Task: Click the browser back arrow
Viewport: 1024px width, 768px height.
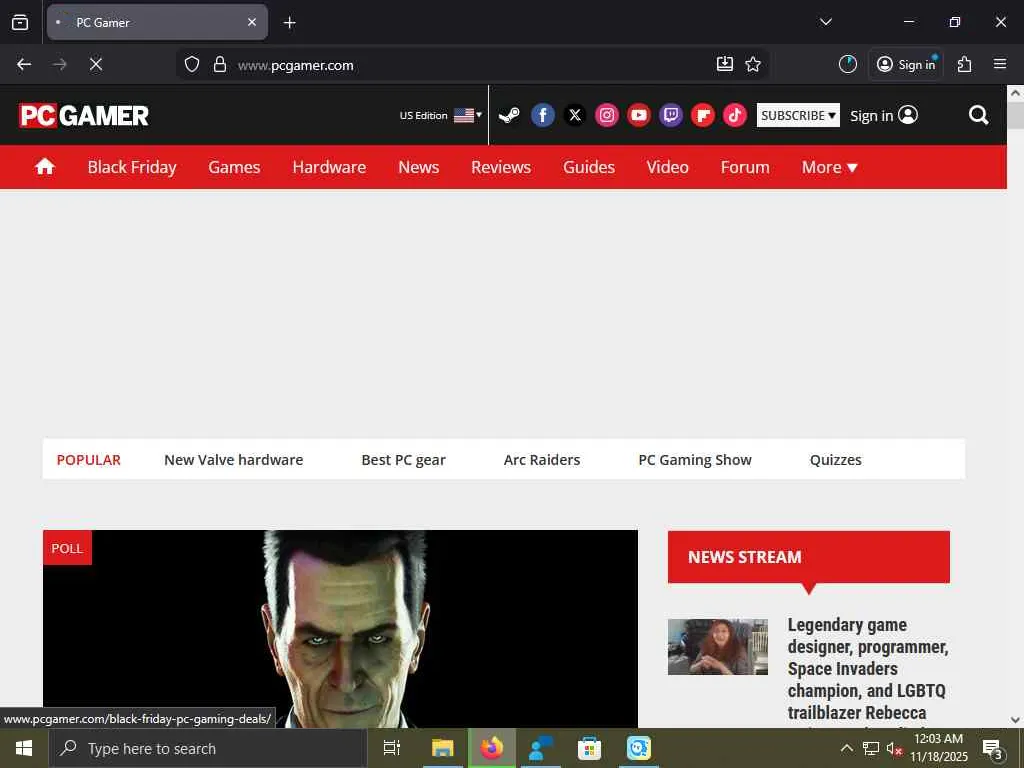Action: tap(24, 64)
